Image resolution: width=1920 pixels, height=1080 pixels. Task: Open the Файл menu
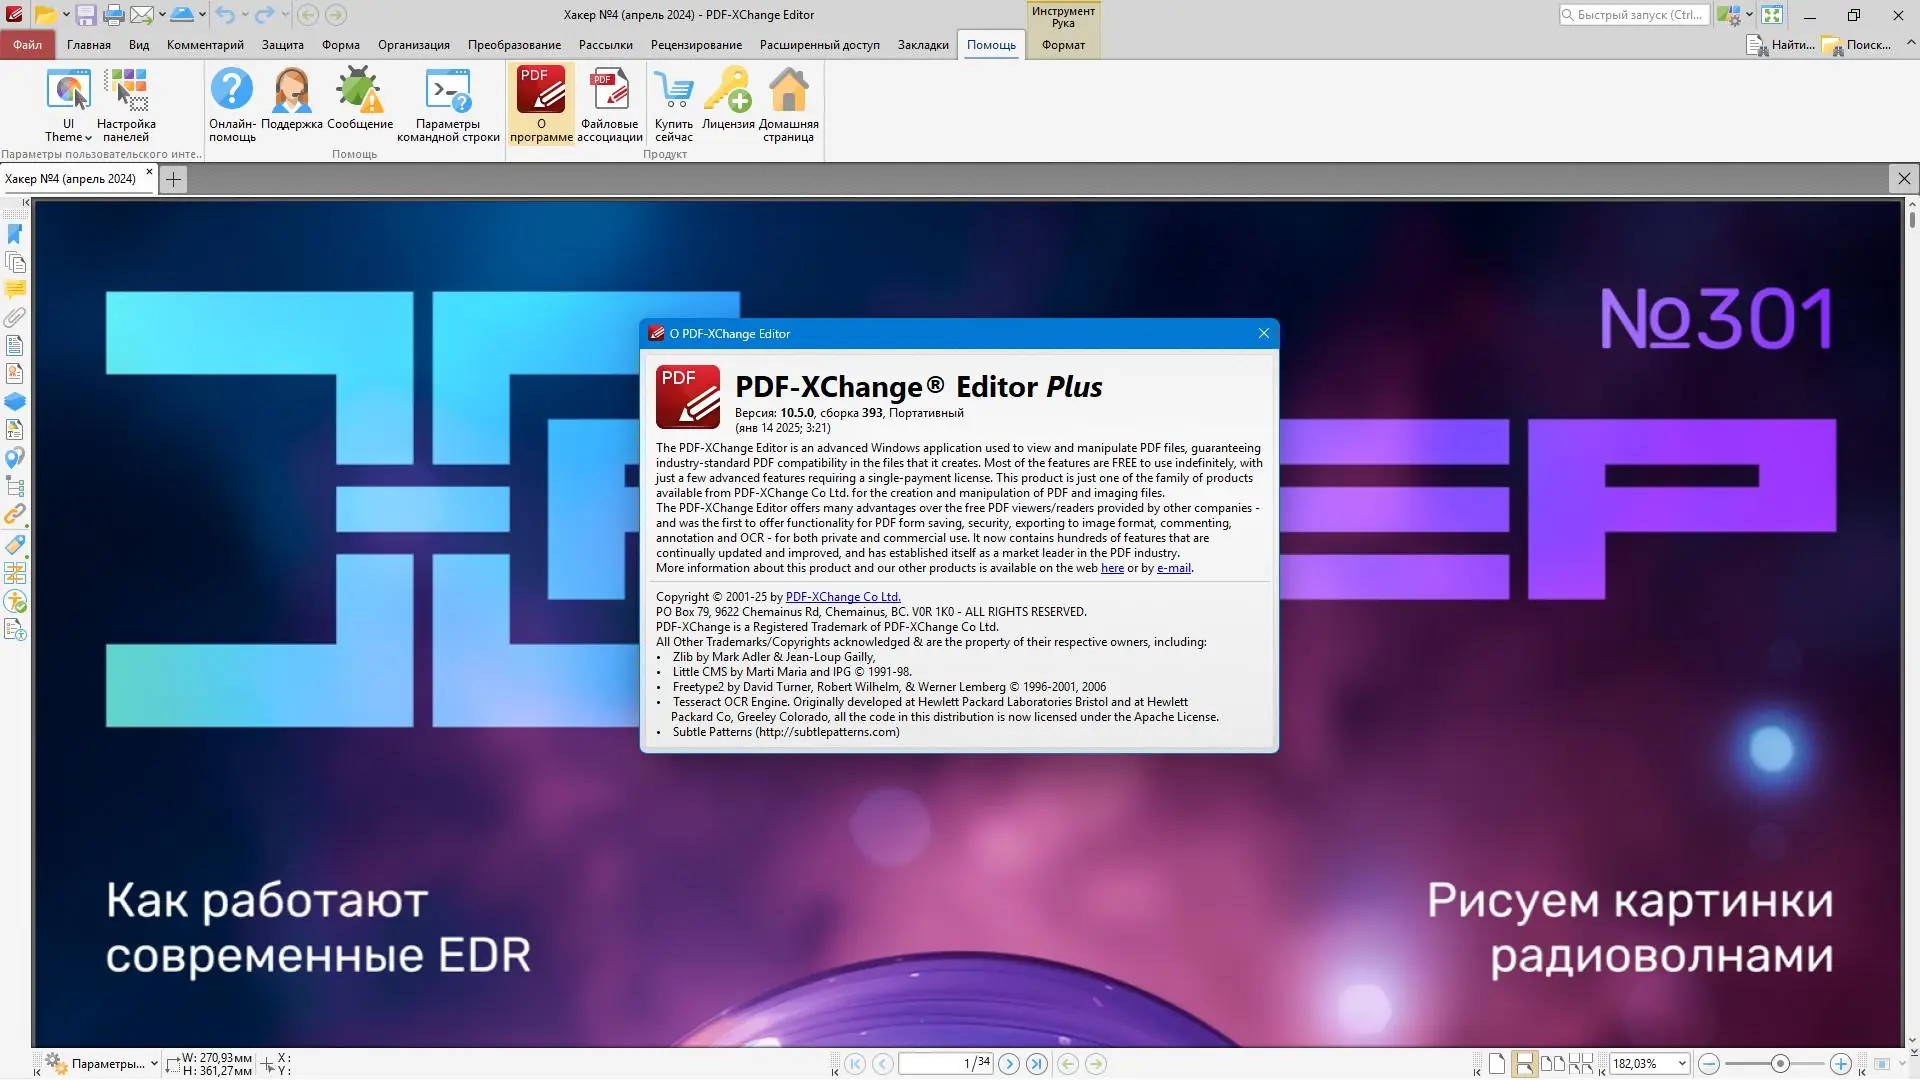click(x=27, y=45)
